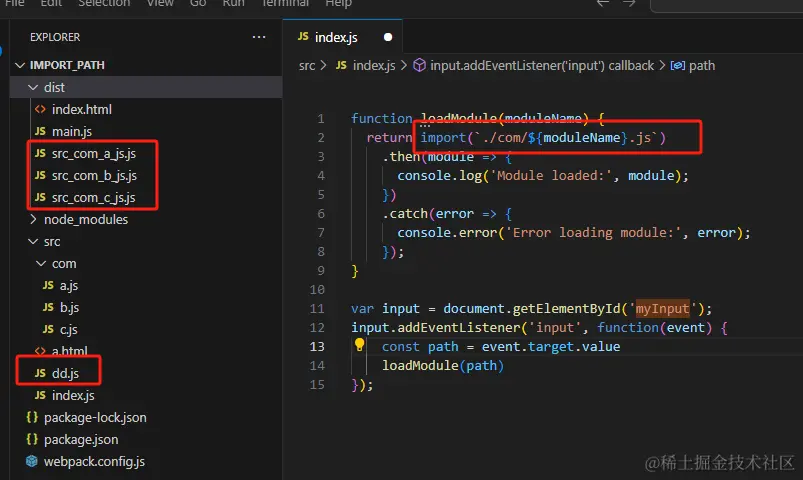Collapse the dist folder
Image resolution: width=803 pixels, height=480 pixels.
pos(33,88)
